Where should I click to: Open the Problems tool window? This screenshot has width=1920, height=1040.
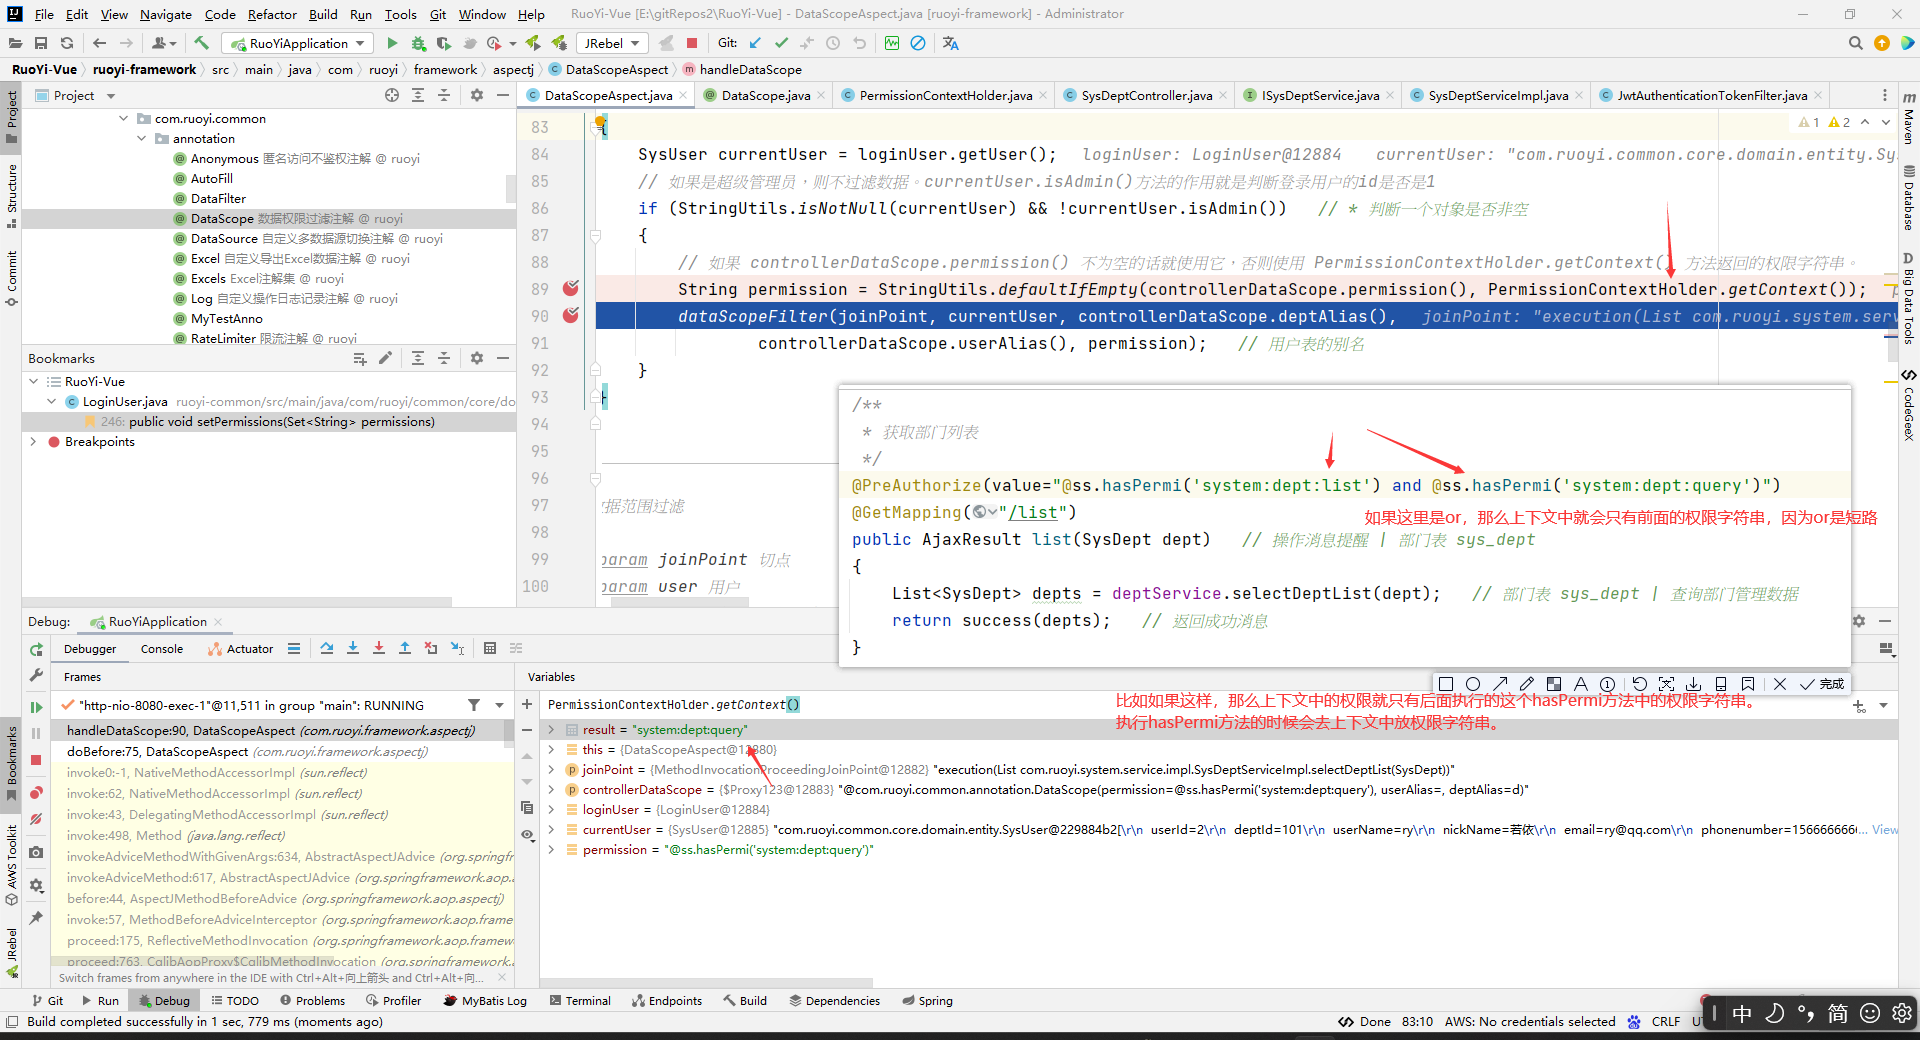point(313,1000)
